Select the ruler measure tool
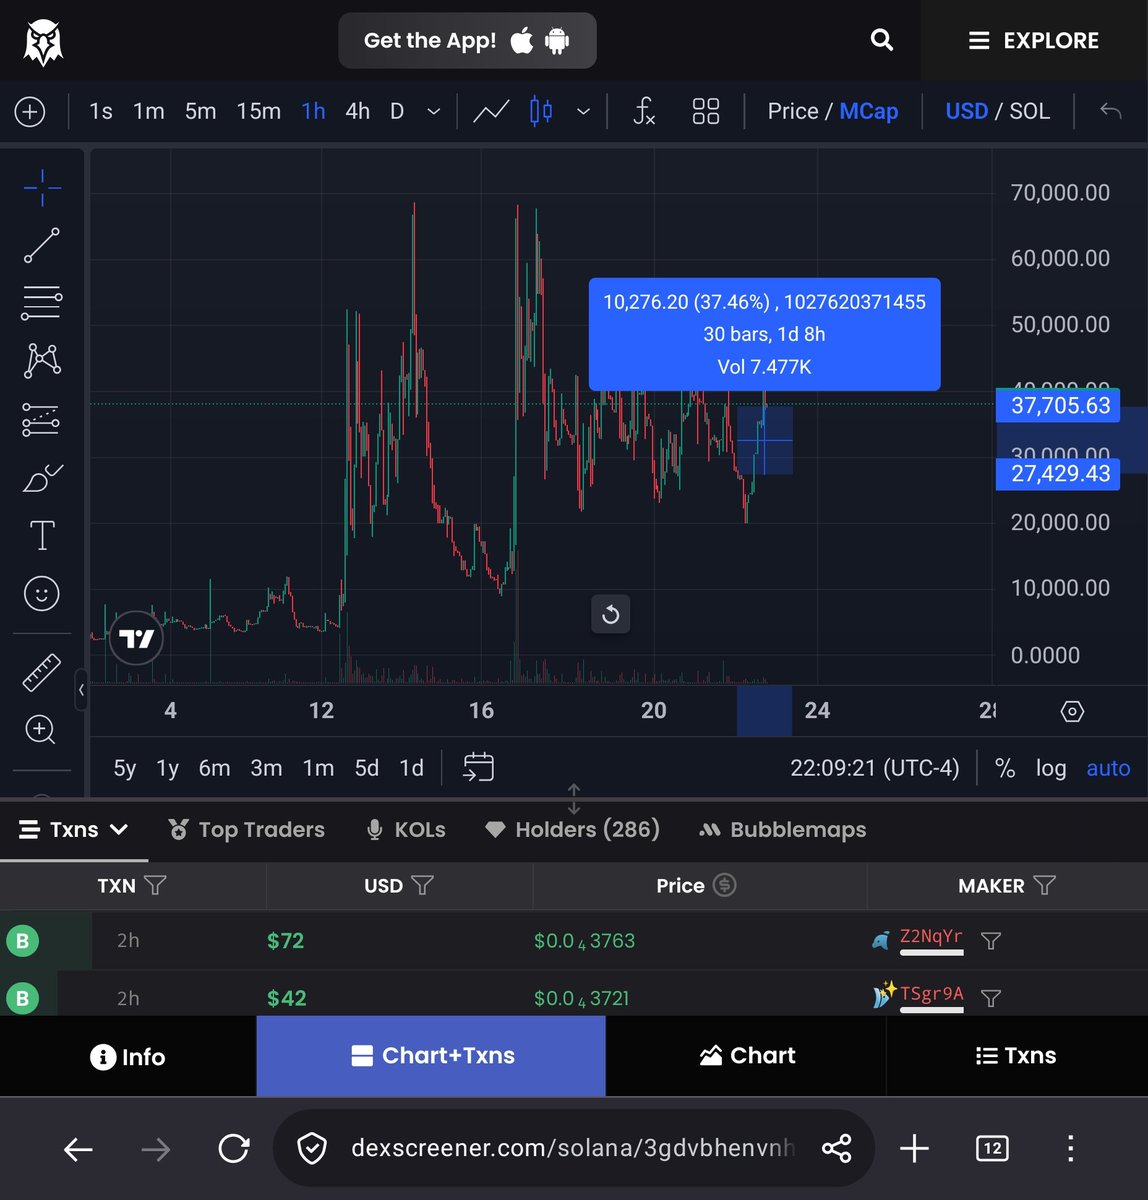This screenshot has width=1148, height=1200. [x=42, y=673]
